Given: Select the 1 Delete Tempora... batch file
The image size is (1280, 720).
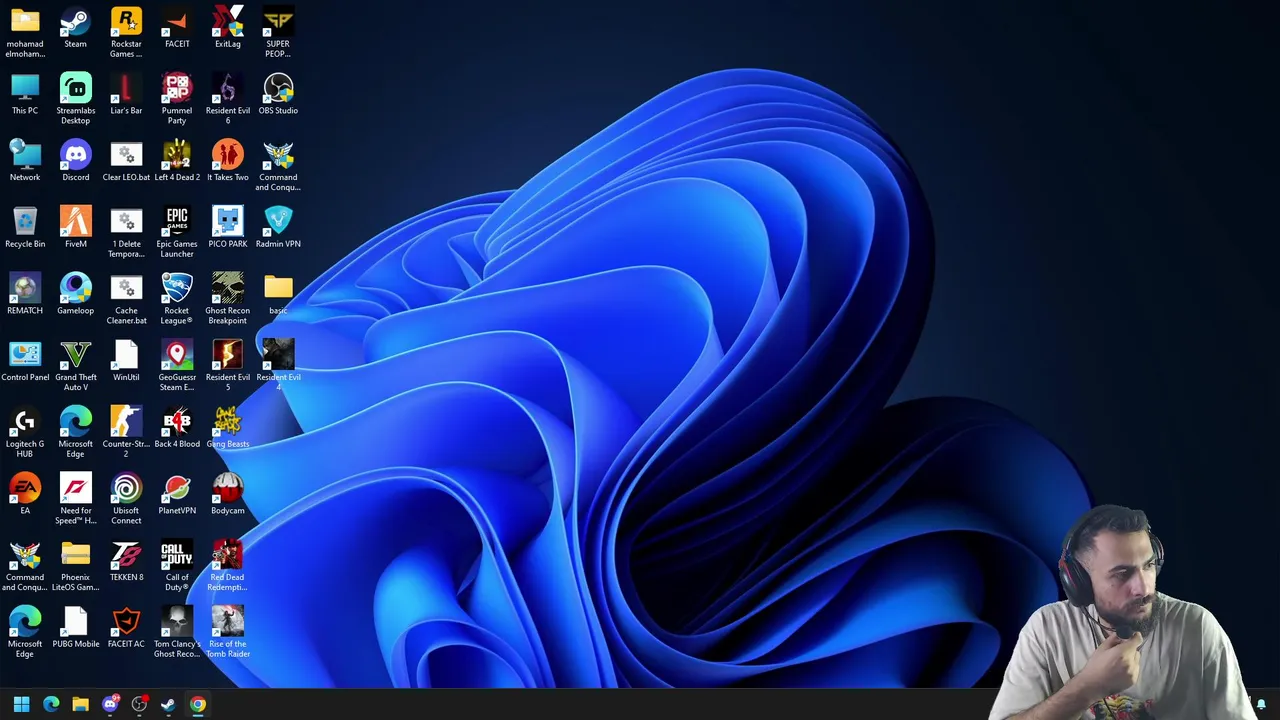Looking at the screenshot, I should coord(126,231).
